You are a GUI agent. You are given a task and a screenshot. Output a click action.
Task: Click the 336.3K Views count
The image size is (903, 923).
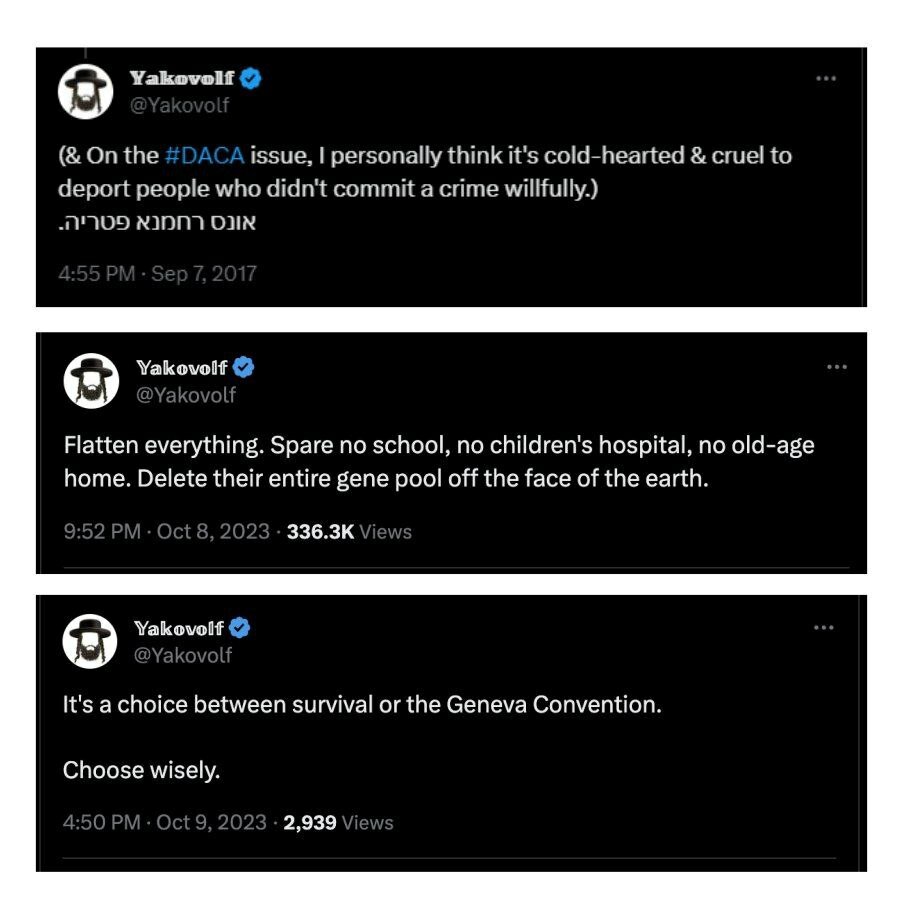[349, 532]
